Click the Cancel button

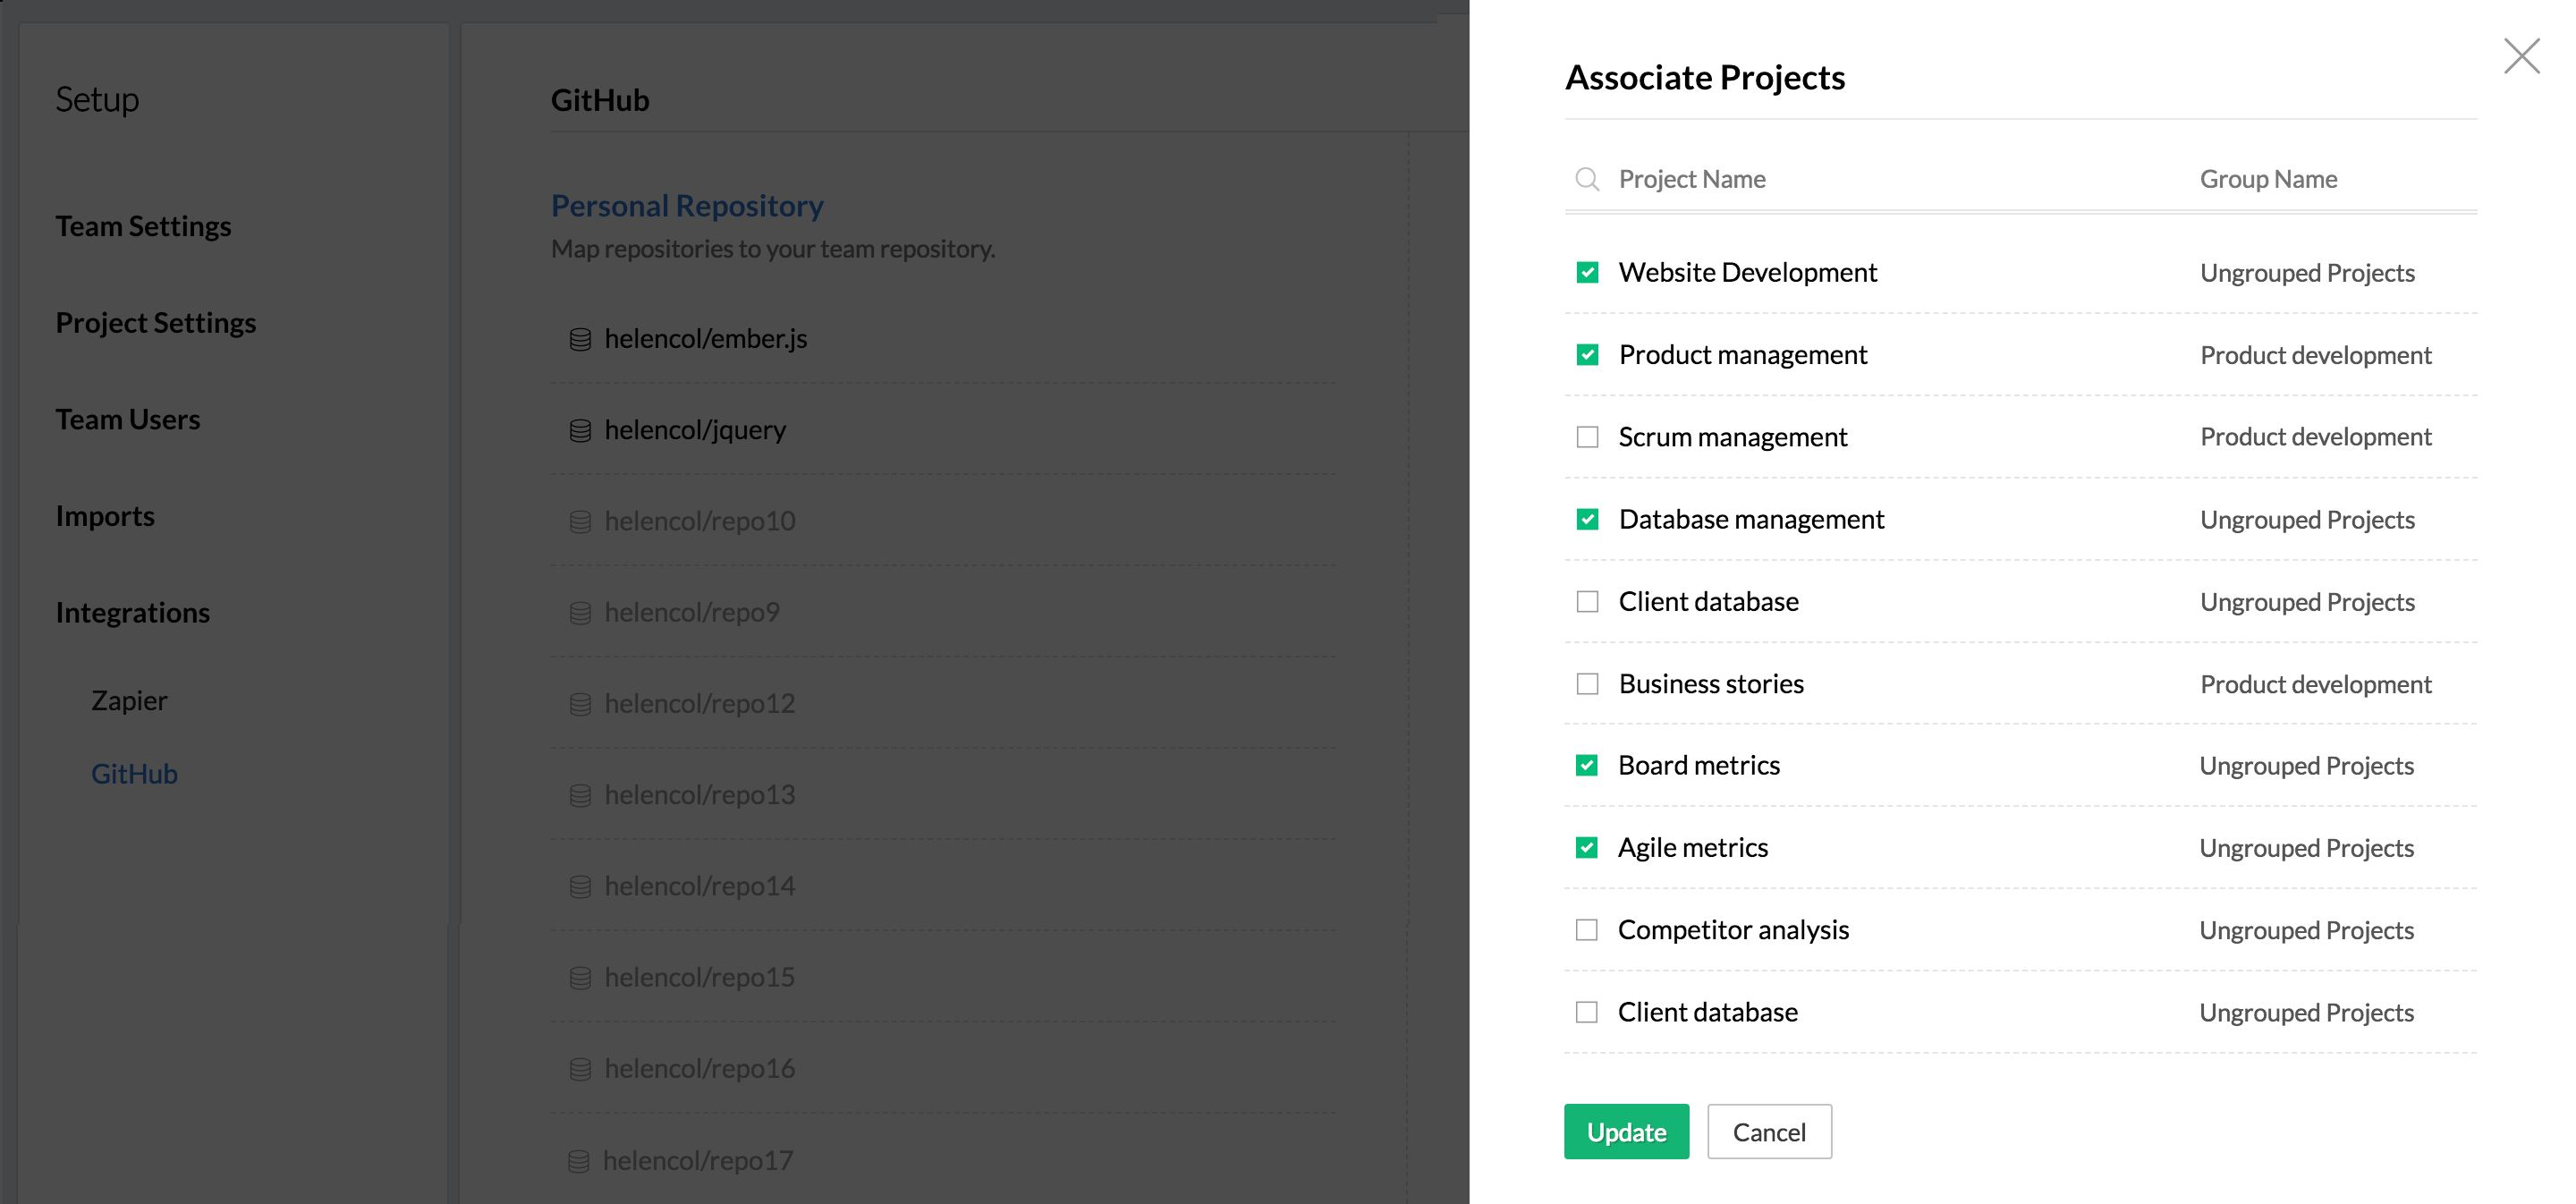click(x=1768, y=1132)
